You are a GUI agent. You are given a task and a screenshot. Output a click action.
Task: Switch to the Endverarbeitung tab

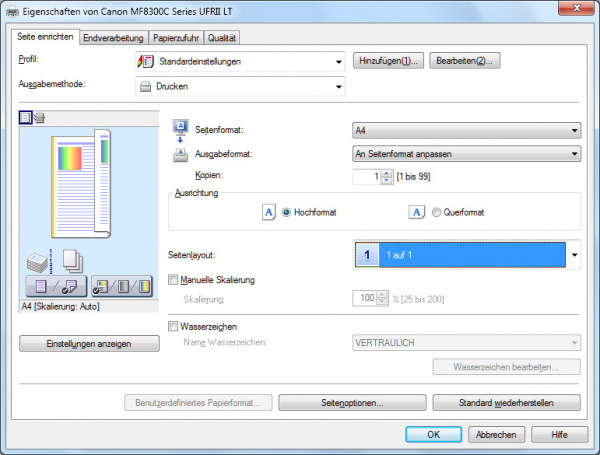[113, 38]
